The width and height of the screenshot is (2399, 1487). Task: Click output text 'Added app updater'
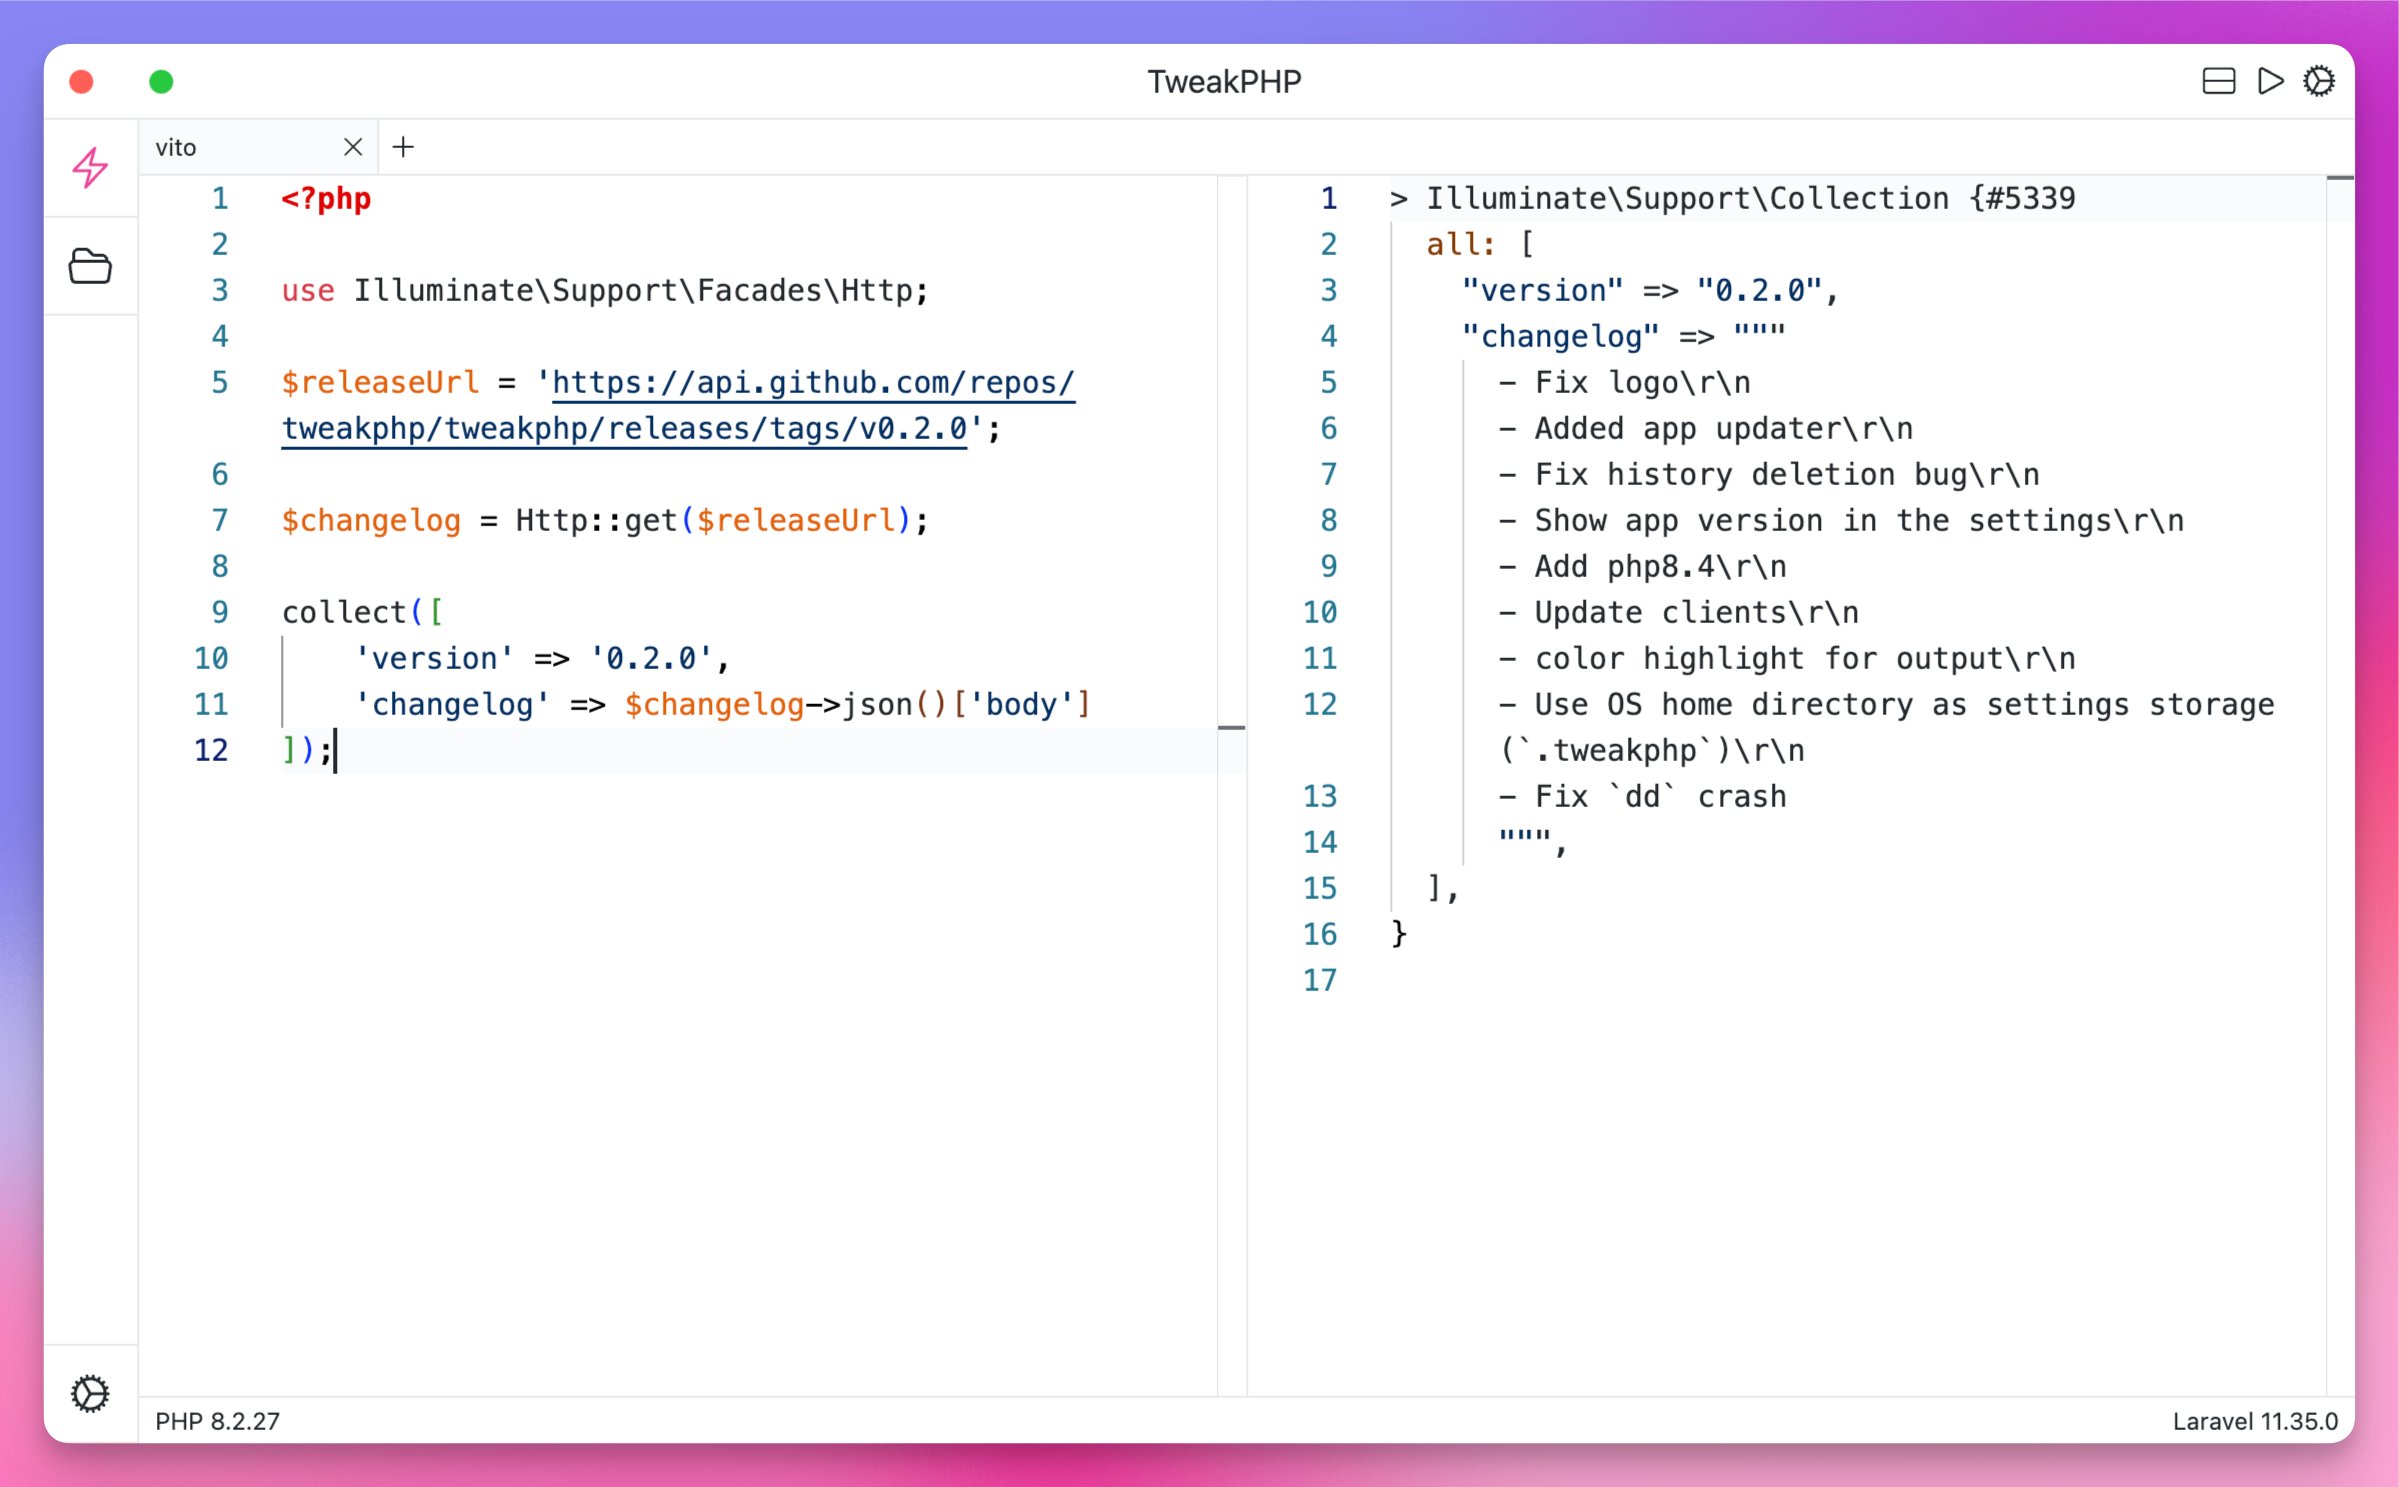tap(1688, 428)
